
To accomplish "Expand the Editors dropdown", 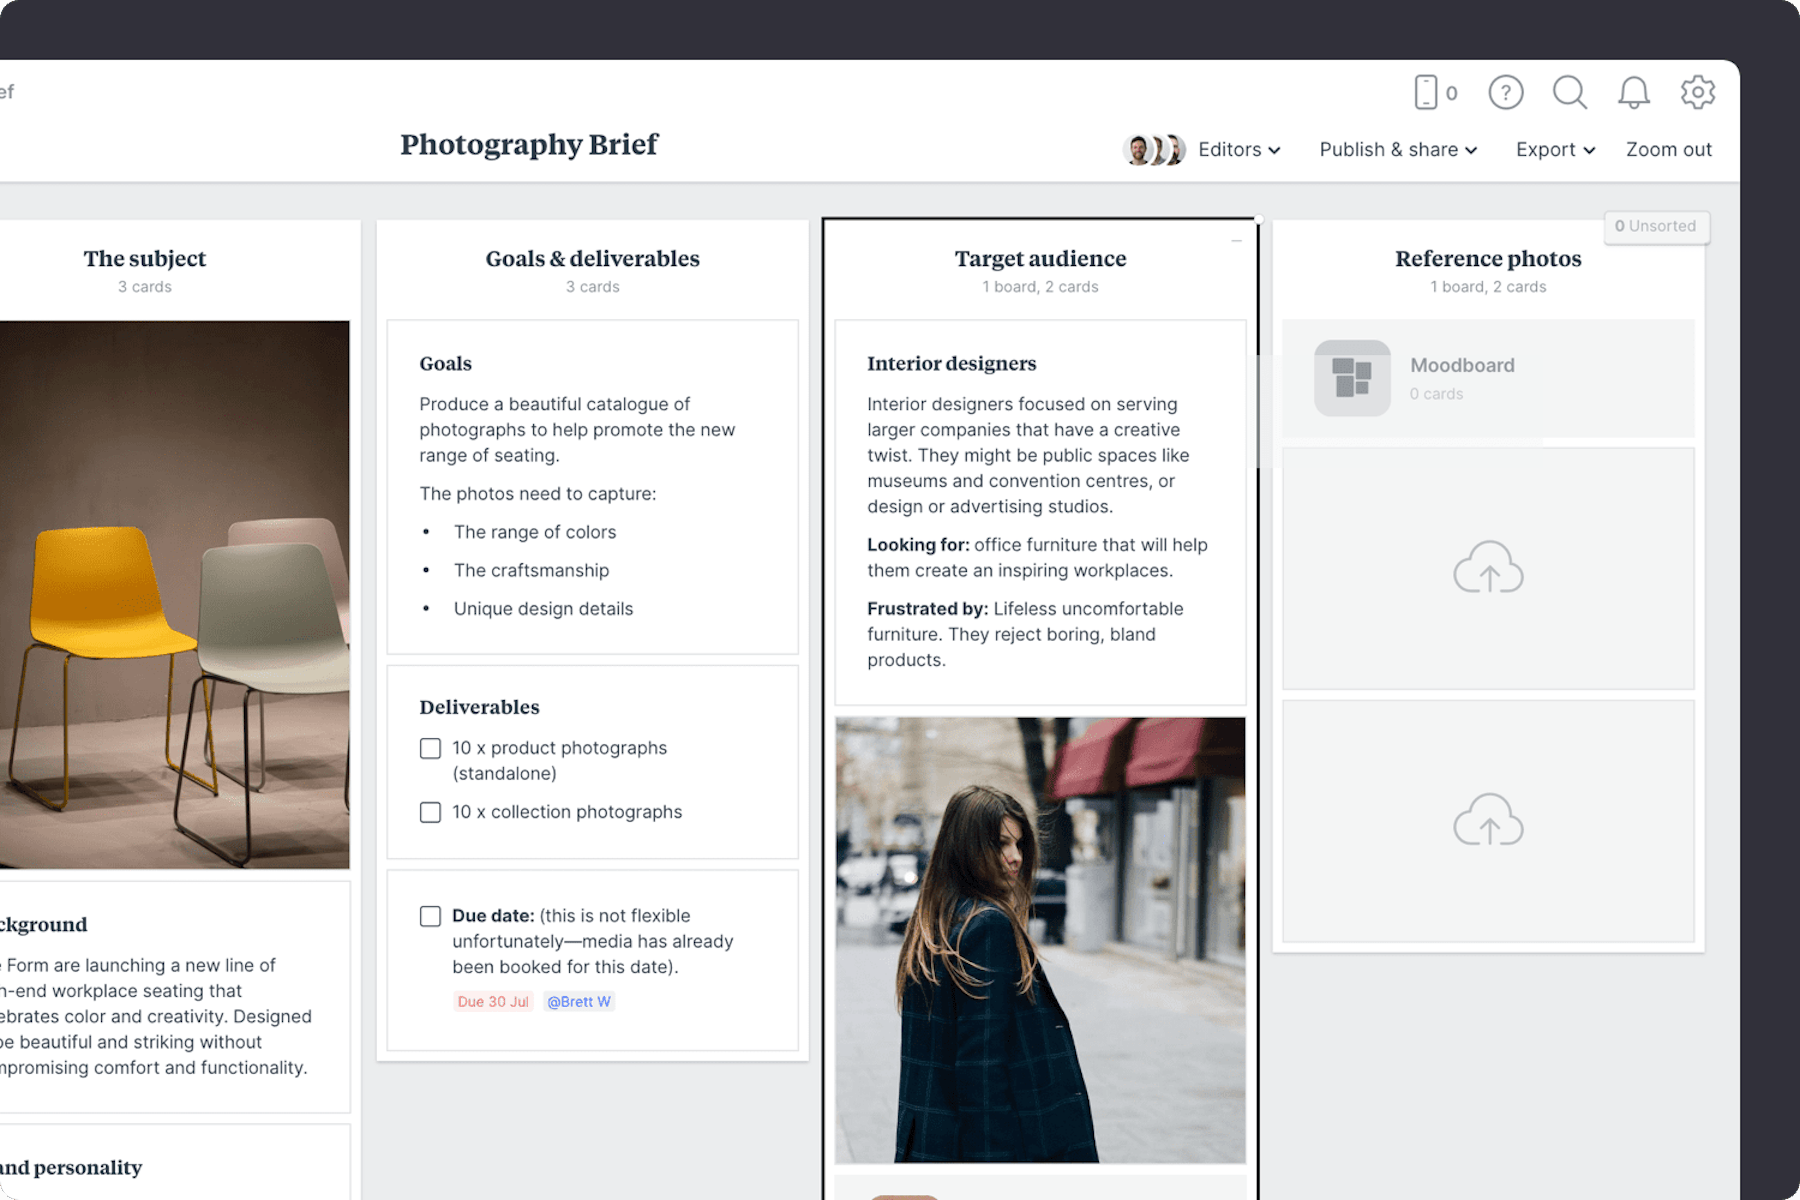I will tap(1238, 149).
